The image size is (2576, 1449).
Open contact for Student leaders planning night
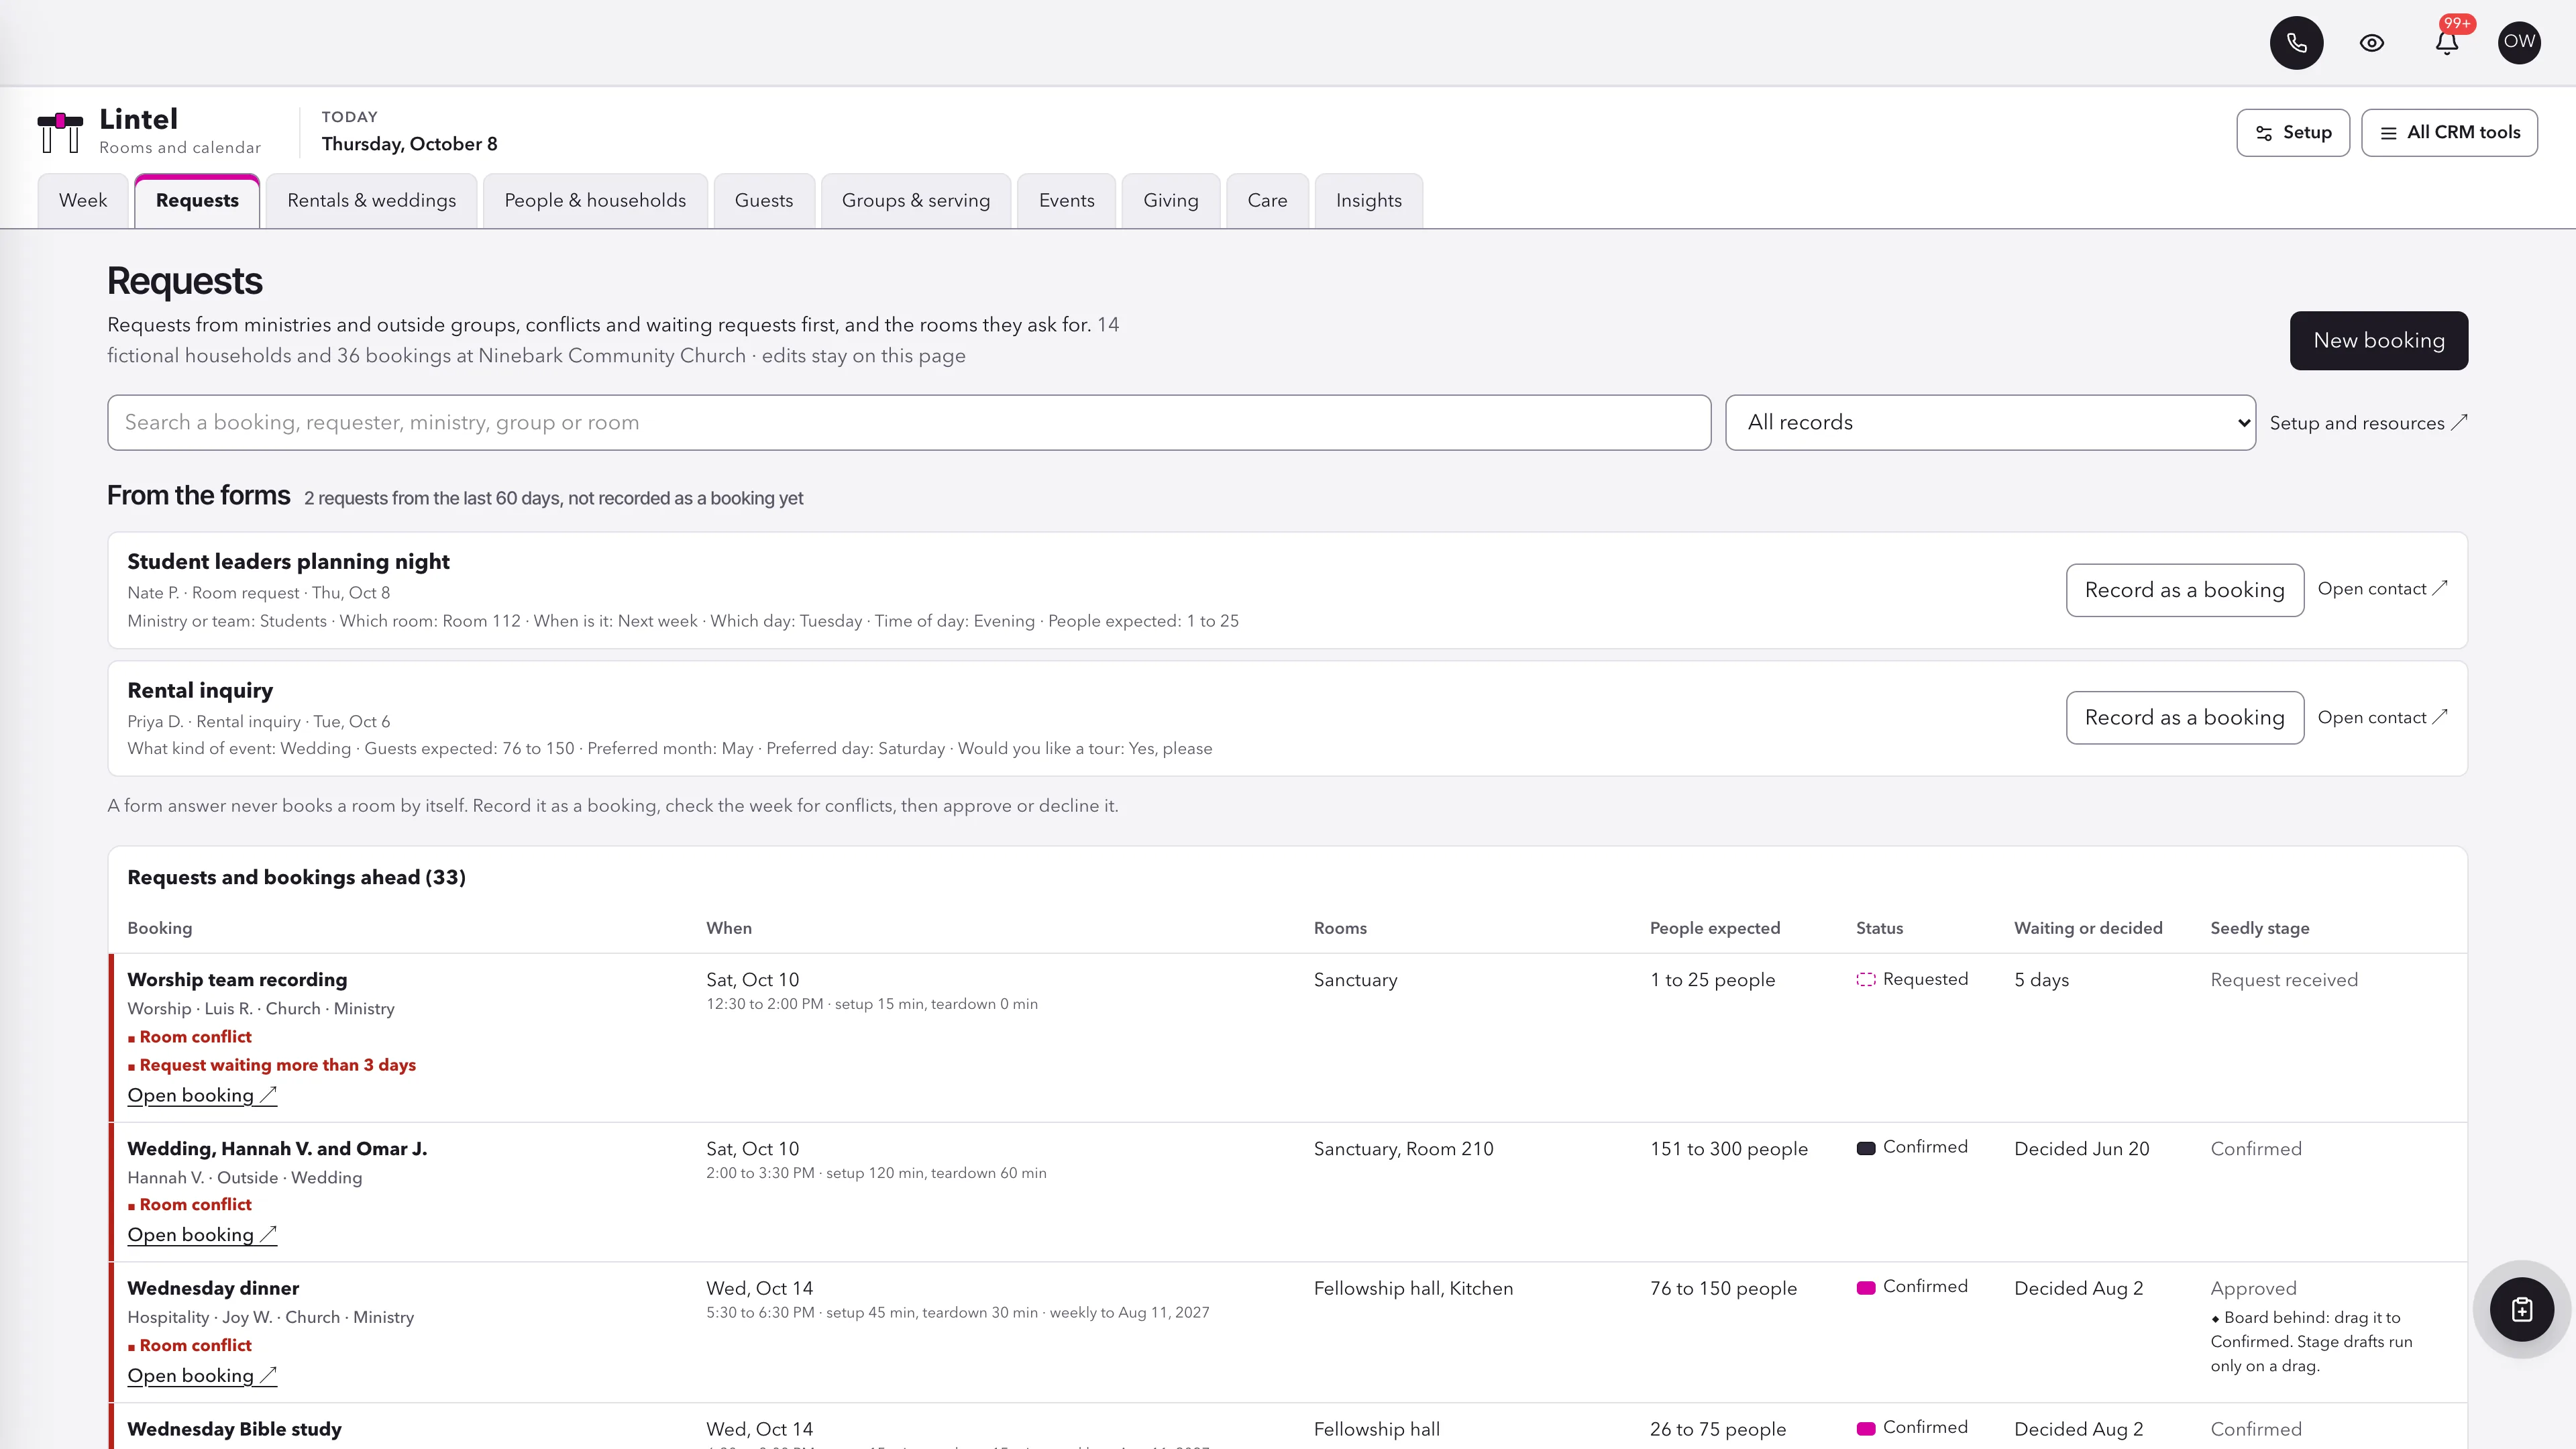click(2382, 589)
